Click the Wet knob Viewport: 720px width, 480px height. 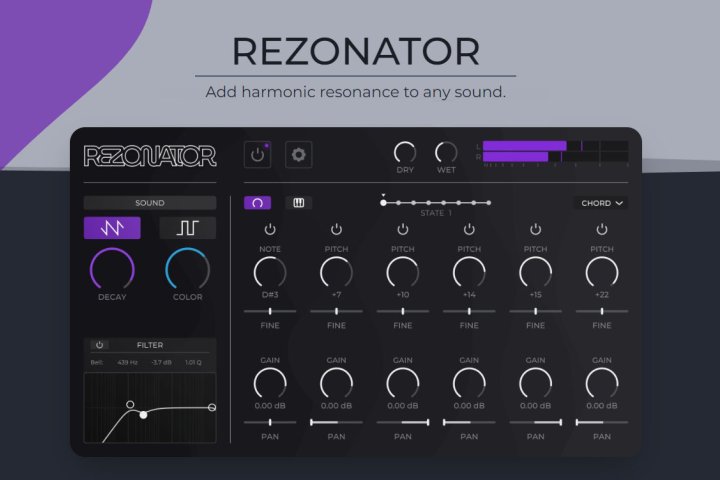[x=446, y=152]
